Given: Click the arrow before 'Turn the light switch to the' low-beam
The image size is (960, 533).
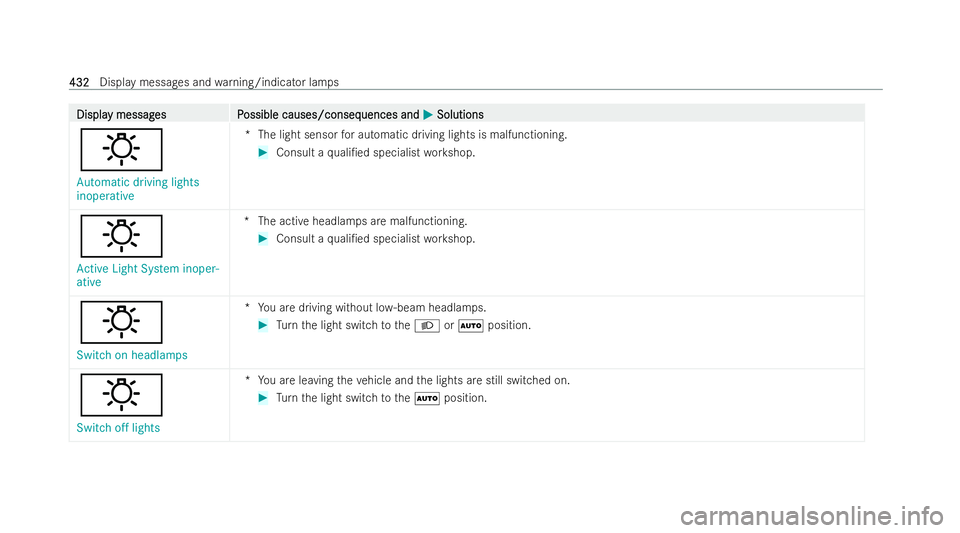Looking at the screenshot, I should [x=263, y=325].
